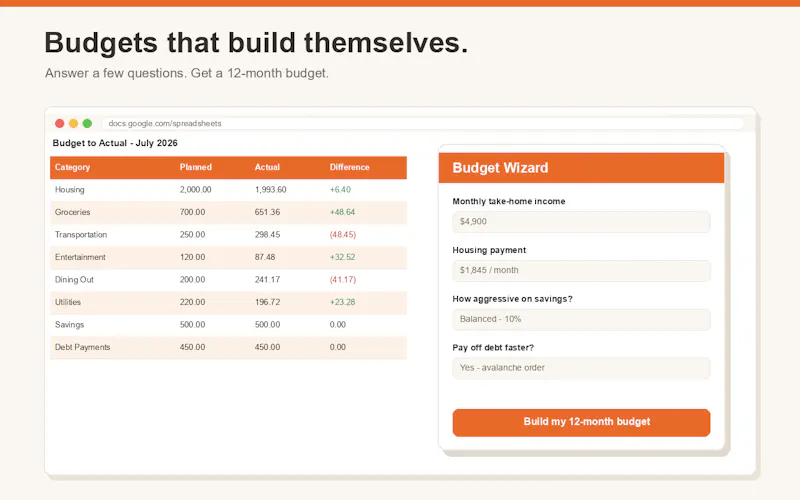Click the Transportation planned value 250.00
The height and width of the screenshot is (500, 800).
192,235
